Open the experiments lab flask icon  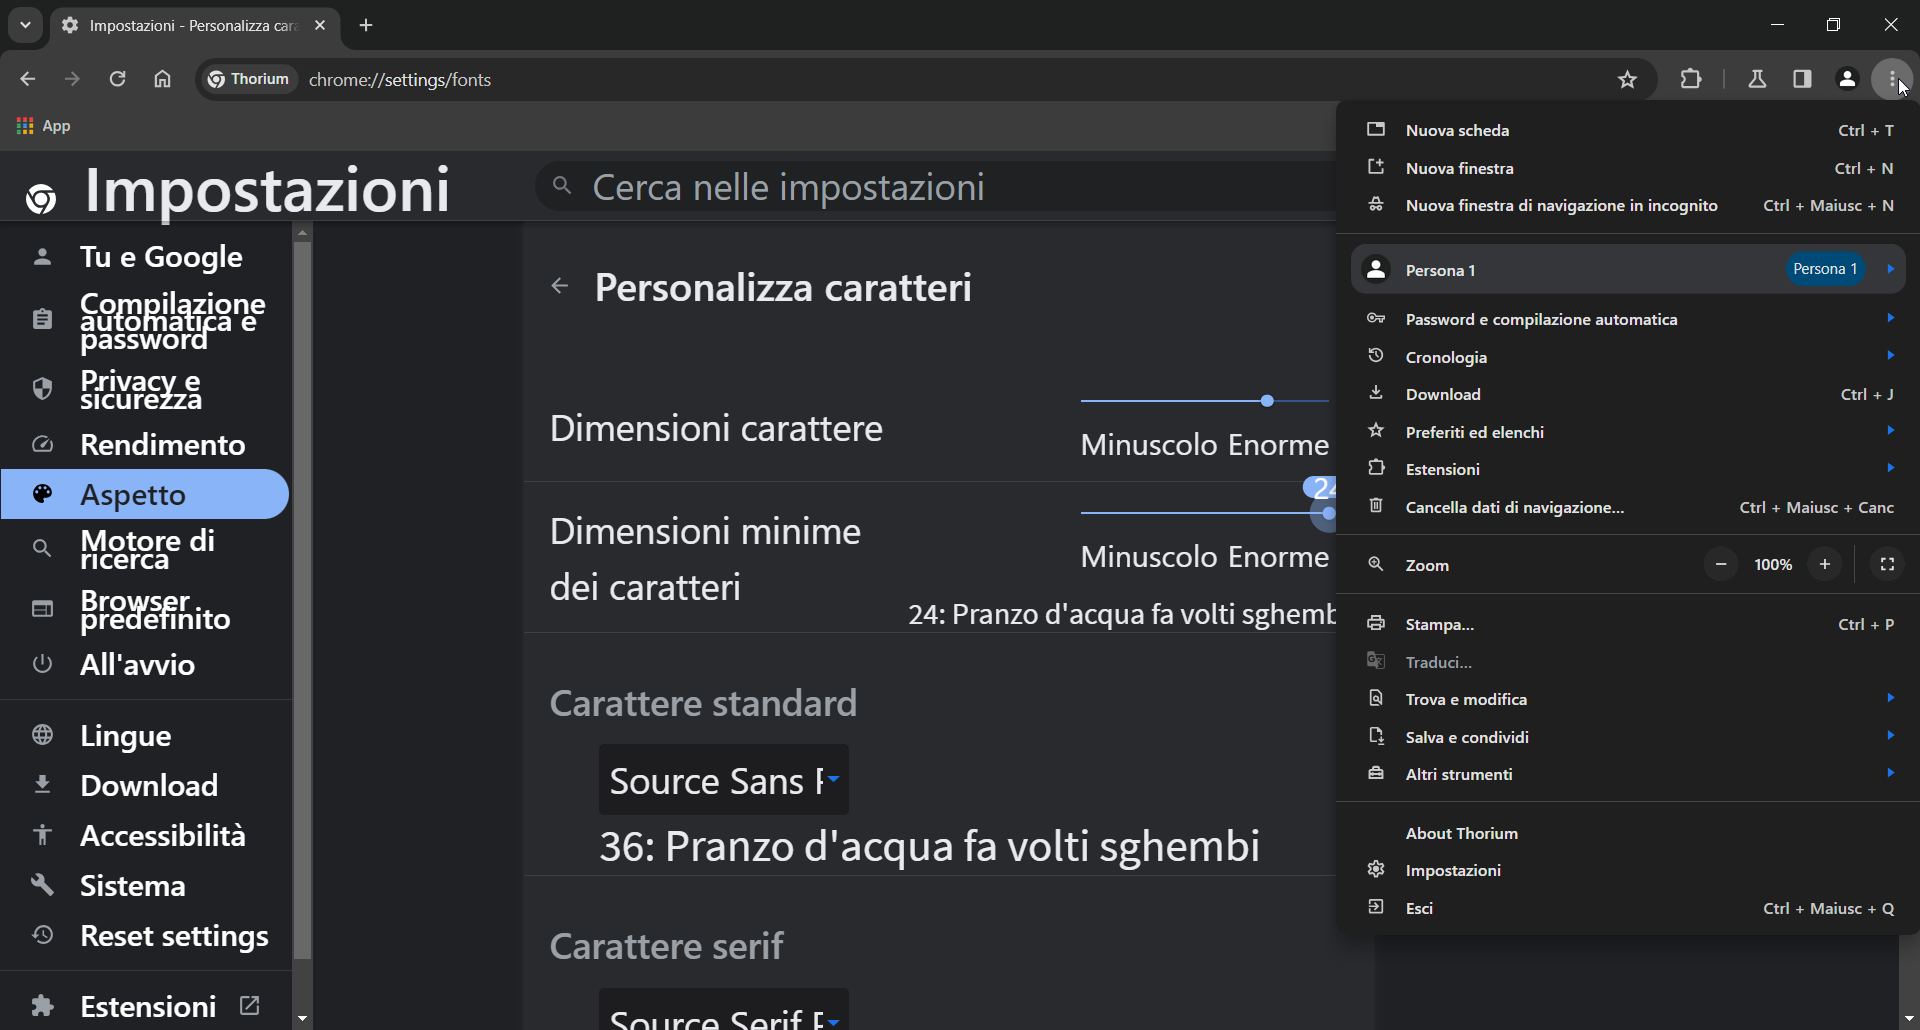(1758, 79)
